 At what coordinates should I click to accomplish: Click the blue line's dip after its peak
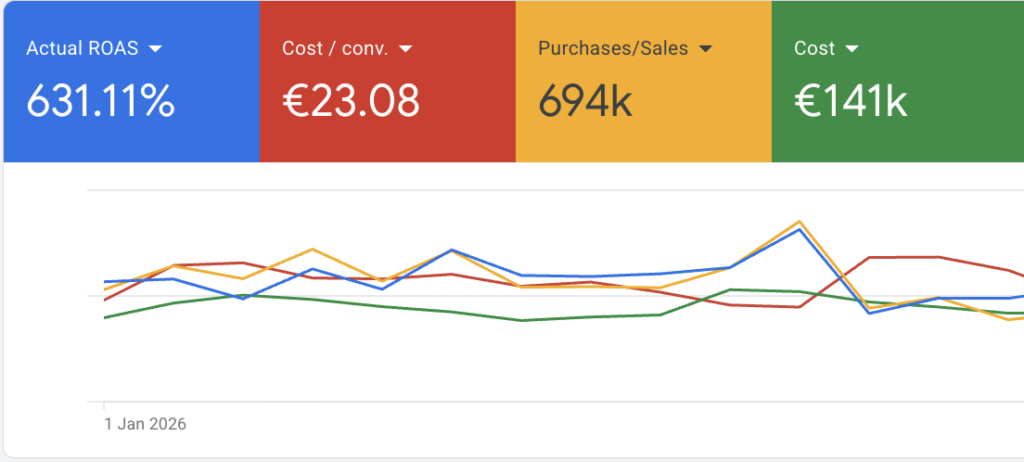point(868,313)
